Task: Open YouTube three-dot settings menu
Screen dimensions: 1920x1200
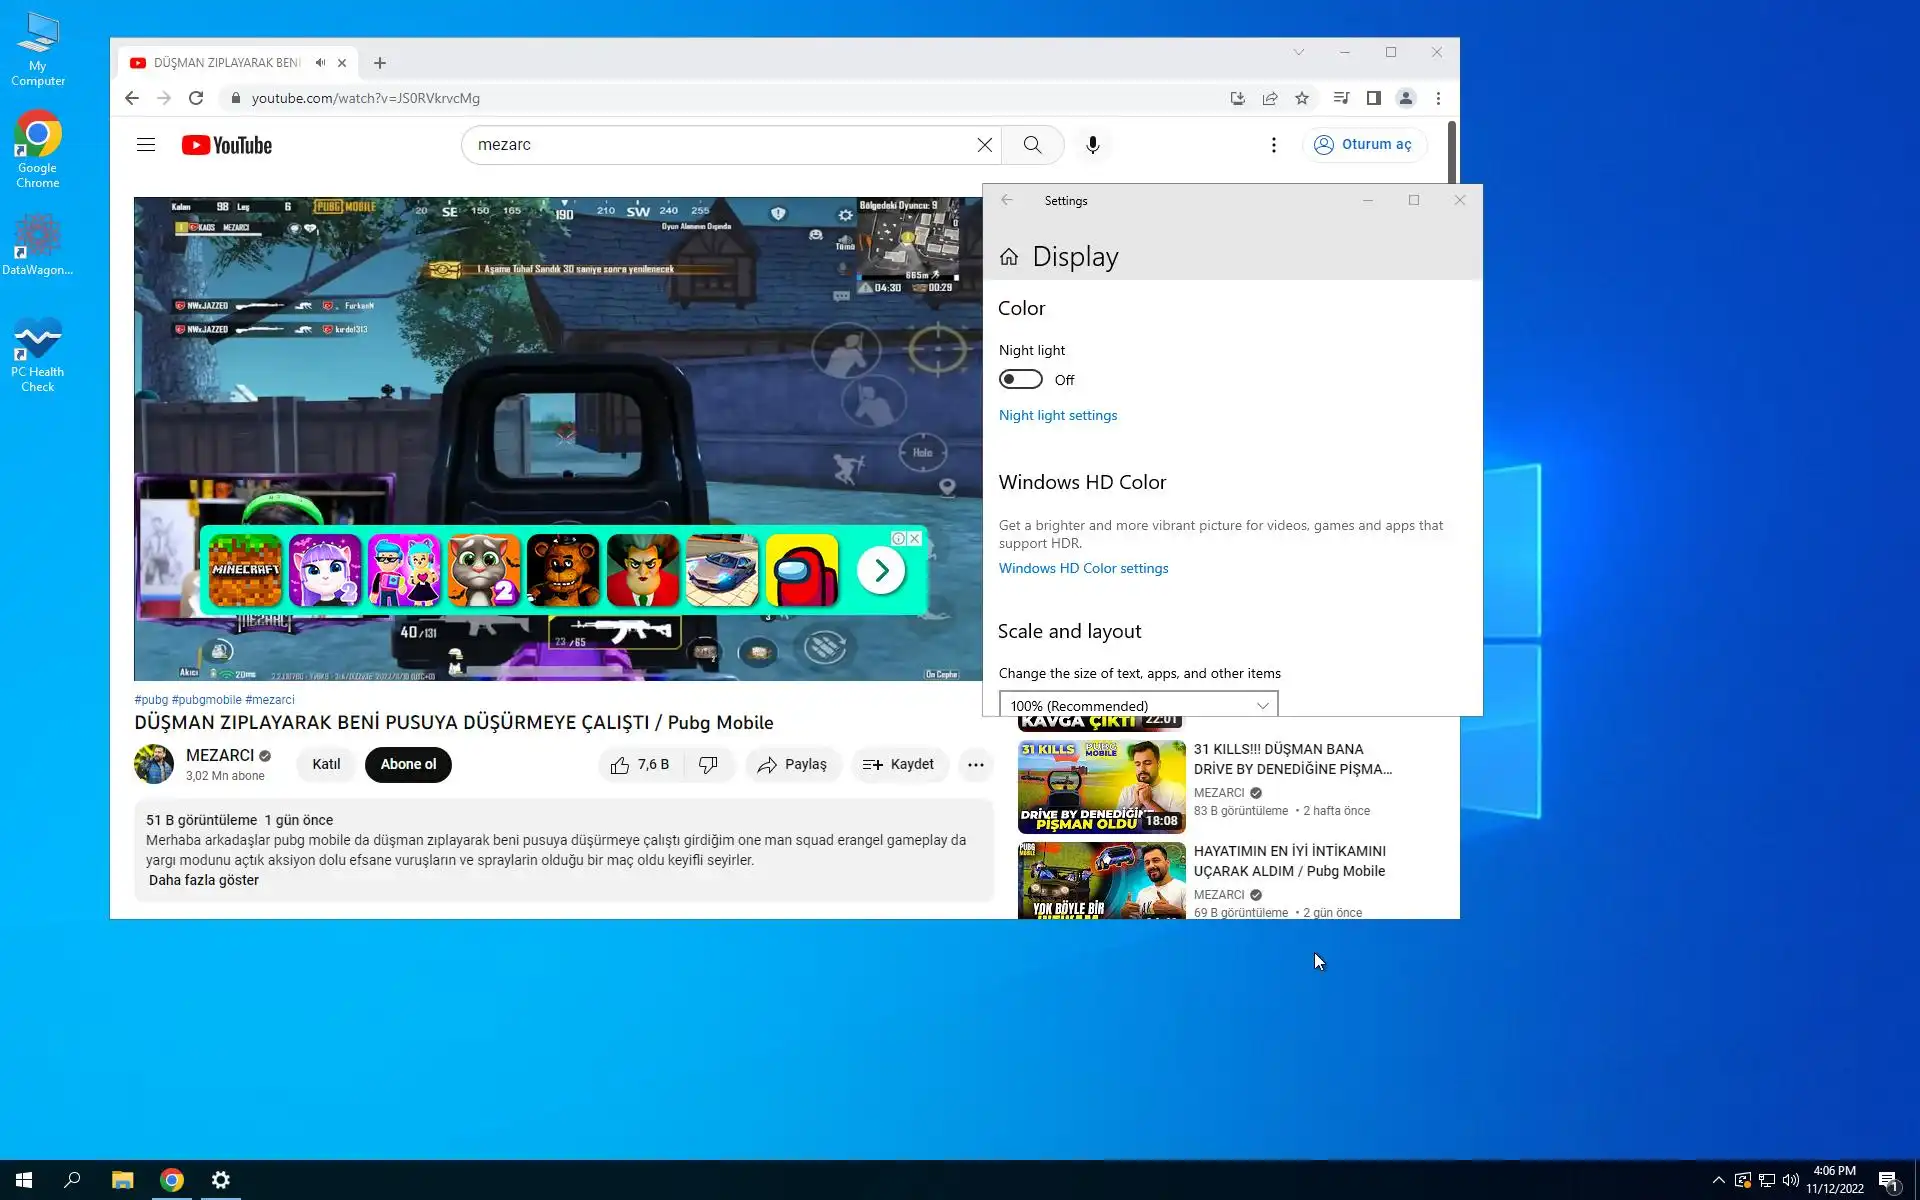Action: click(x=1273, y=145)
